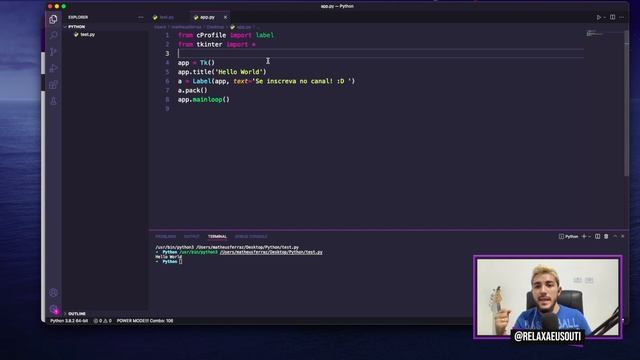Split the editor to the right
This screenshot has width=640, height=360.
(x=613, y=17)
